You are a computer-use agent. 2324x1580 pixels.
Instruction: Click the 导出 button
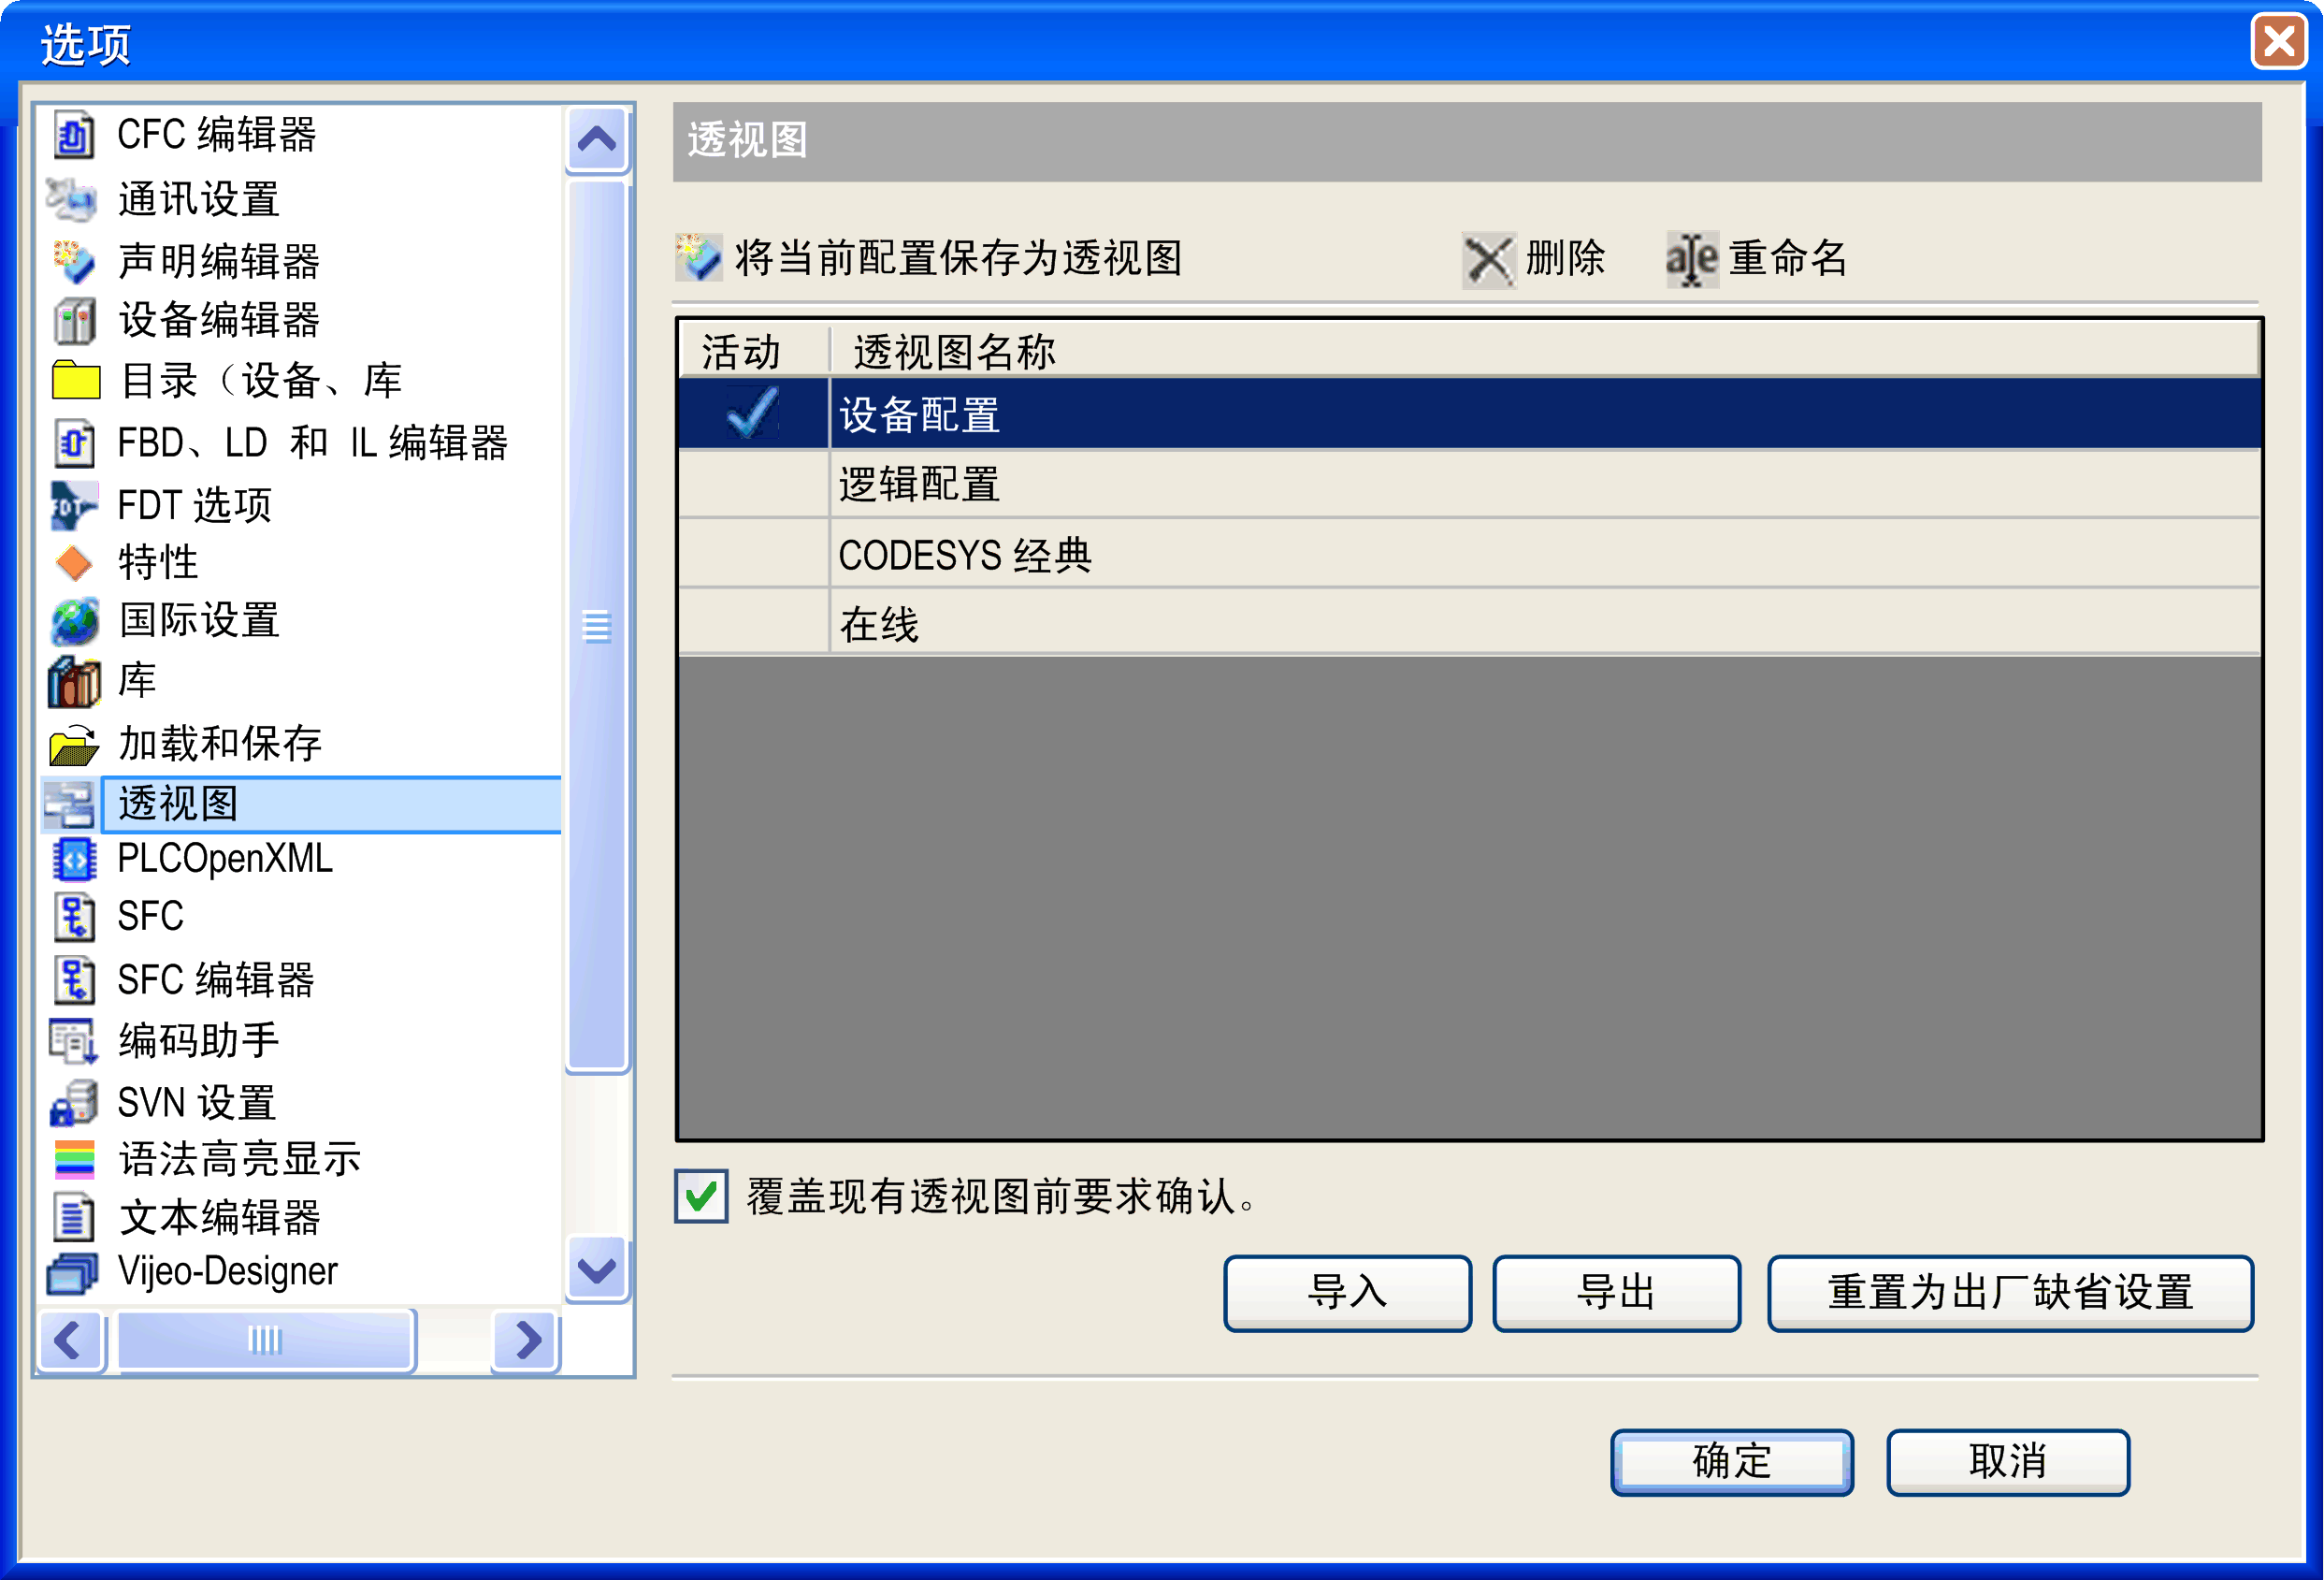(x=1616, y=1293)
